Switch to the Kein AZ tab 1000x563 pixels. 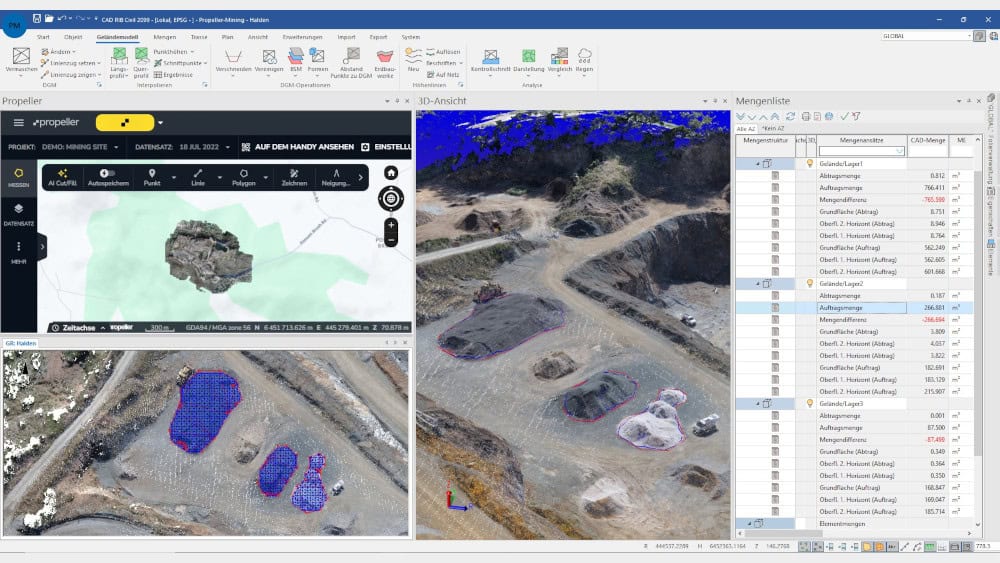point(772,129)
